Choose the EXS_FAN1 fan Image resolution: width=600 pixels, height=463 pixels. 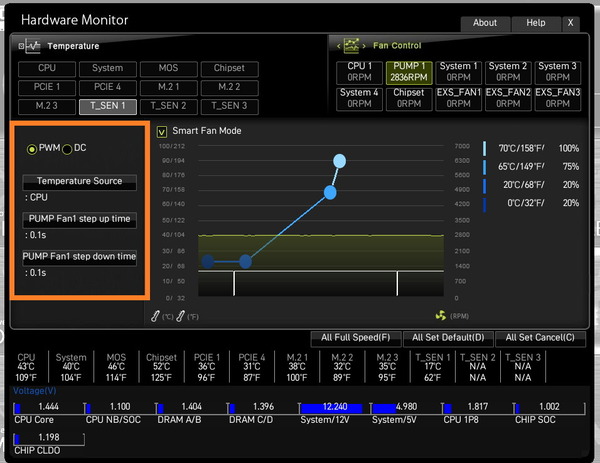(458, 99)
